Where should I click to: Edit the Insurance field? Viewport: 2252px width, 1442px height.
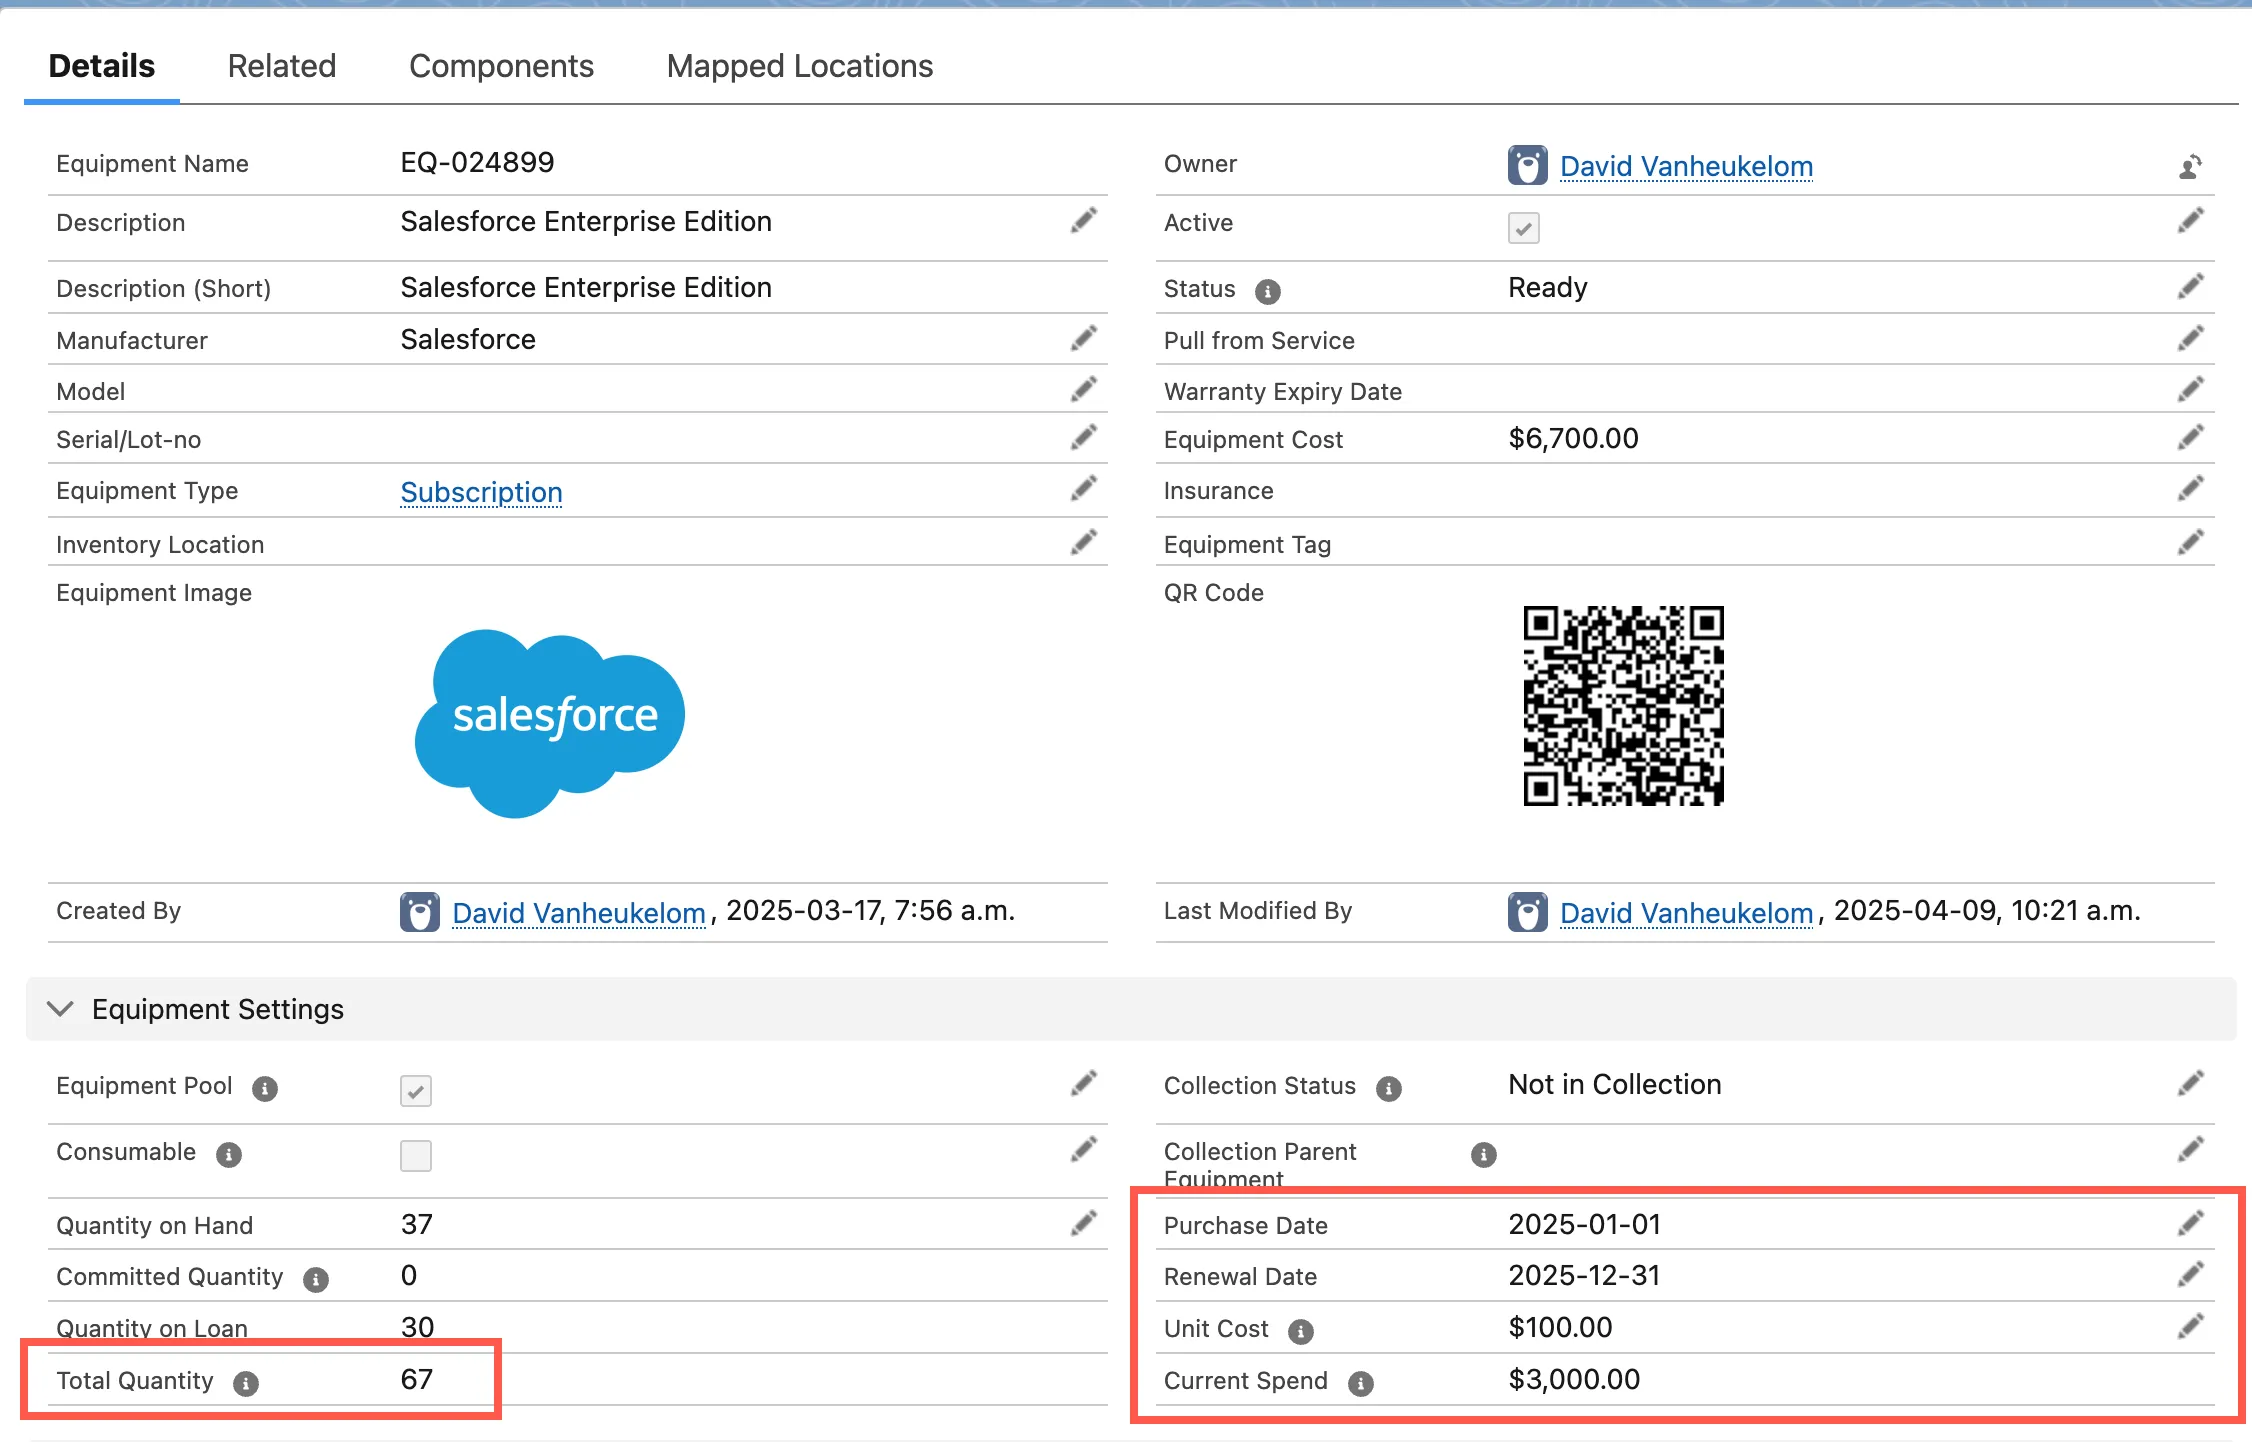pos(2190,489)
